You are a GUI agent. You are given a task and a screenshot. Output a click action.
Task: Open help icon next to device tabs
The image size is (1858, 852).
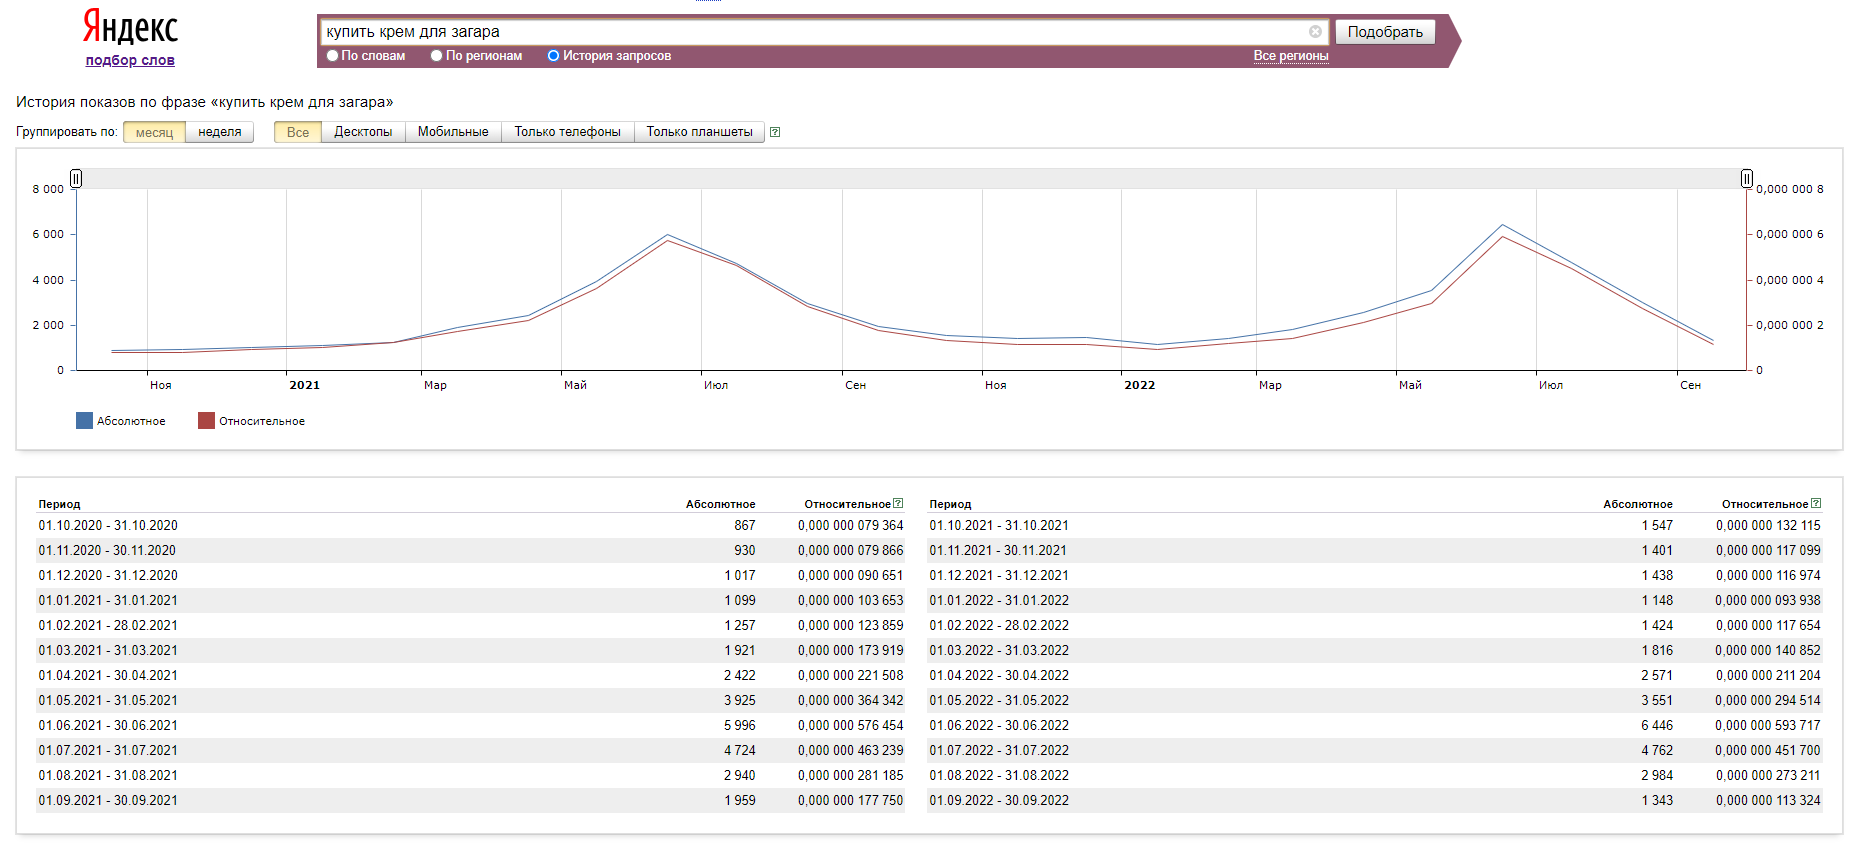pos(775,132)
